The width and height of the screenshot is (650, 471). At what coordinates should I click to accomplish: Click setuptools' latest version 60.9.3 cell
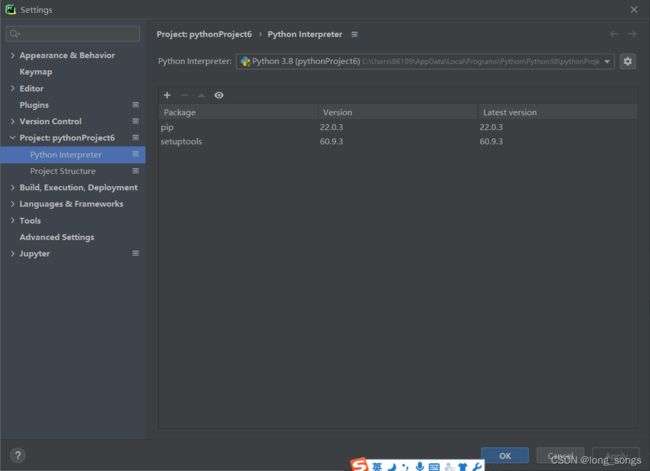(491, 141)
